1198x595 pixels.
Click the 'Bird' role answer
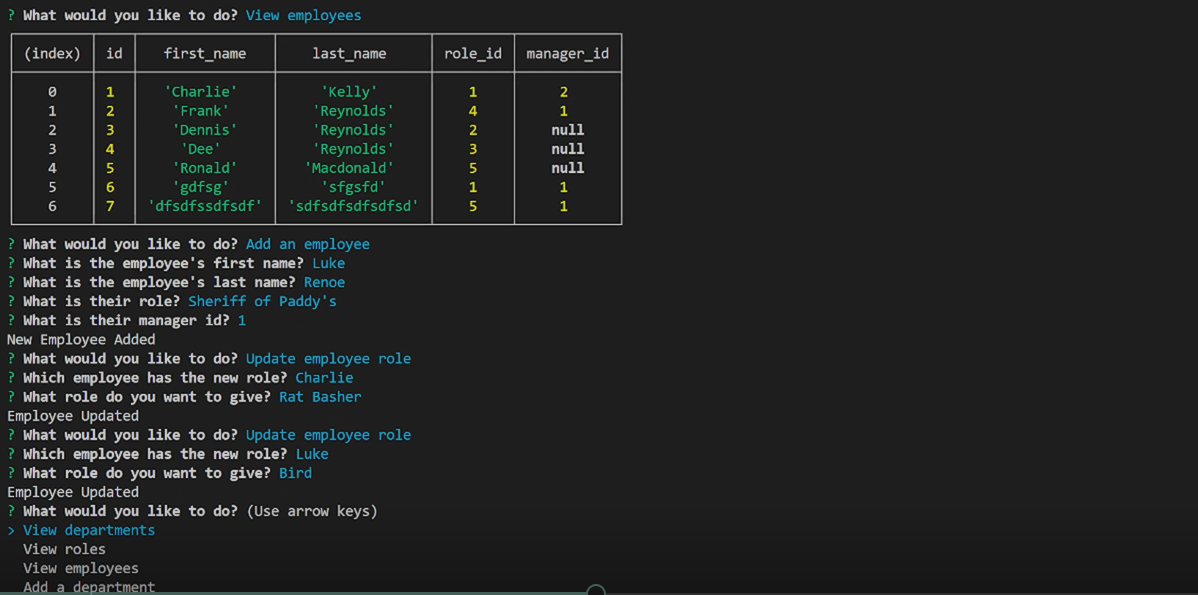pos(295,473)
